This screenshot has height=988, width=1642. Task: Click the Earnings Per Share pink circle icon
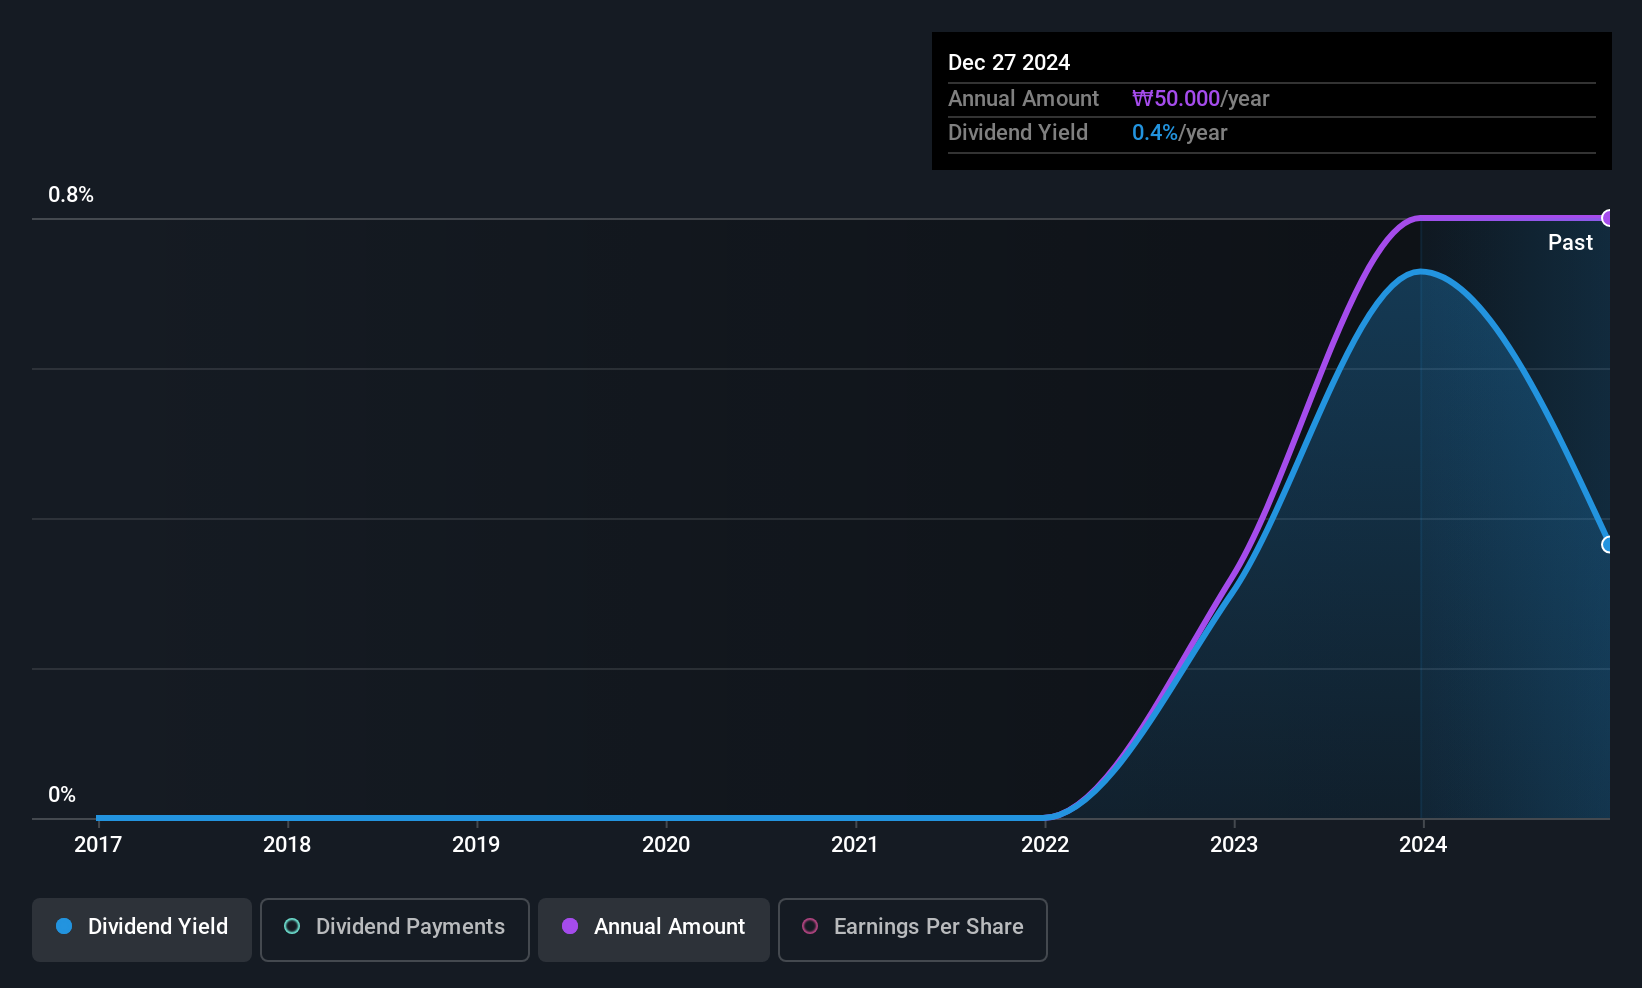pyautogui.click(x=811, y=927)
